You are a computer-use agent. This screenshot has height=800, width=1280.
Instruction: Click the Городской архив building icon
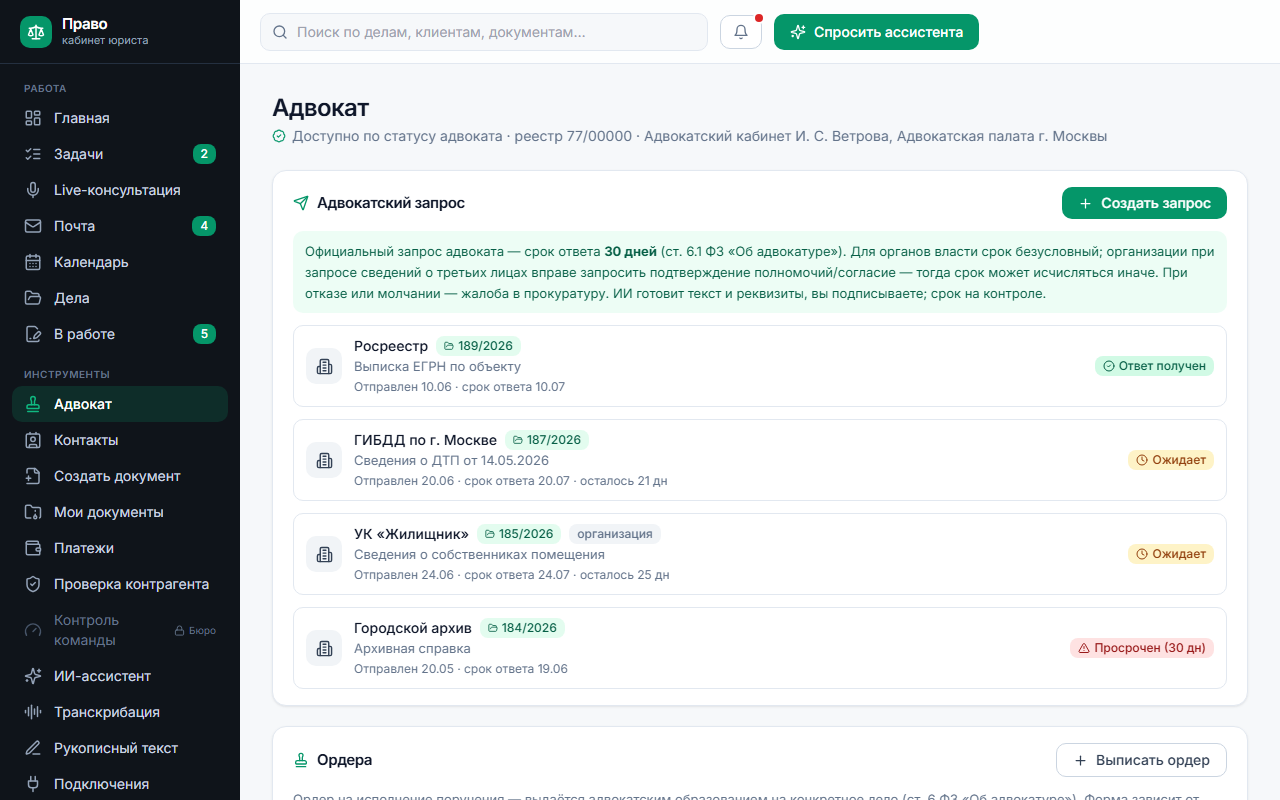(324, 648)
